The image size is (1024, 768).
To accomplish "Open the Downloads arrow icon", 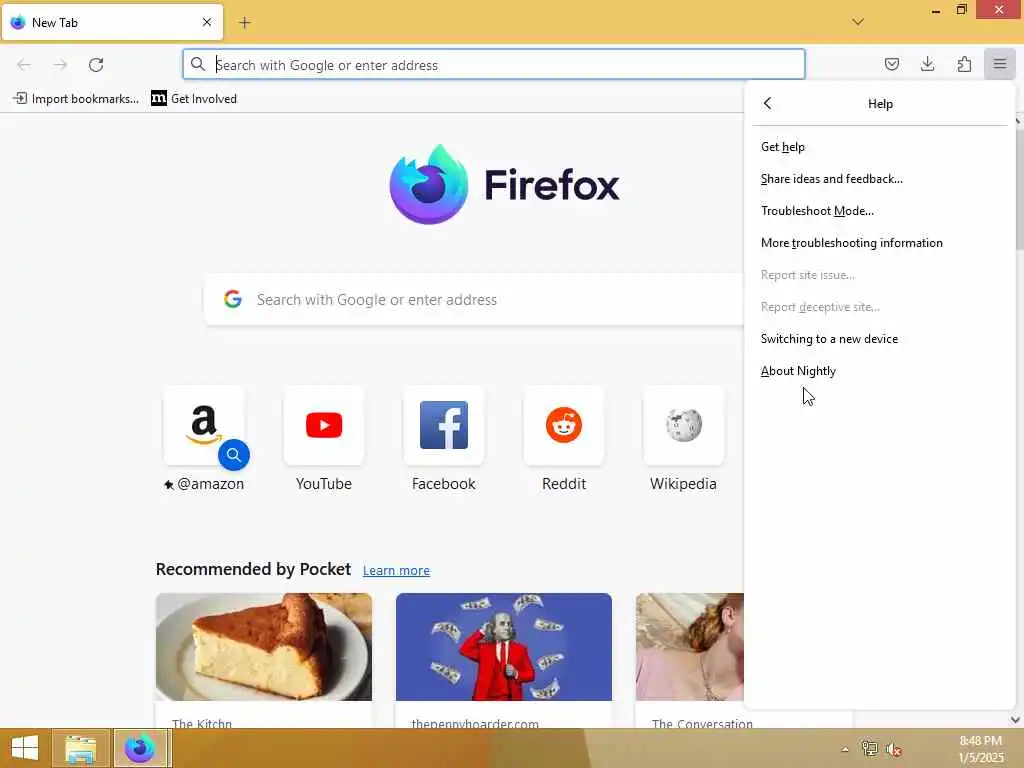I will pyautogui.click(x=927, y=64).
